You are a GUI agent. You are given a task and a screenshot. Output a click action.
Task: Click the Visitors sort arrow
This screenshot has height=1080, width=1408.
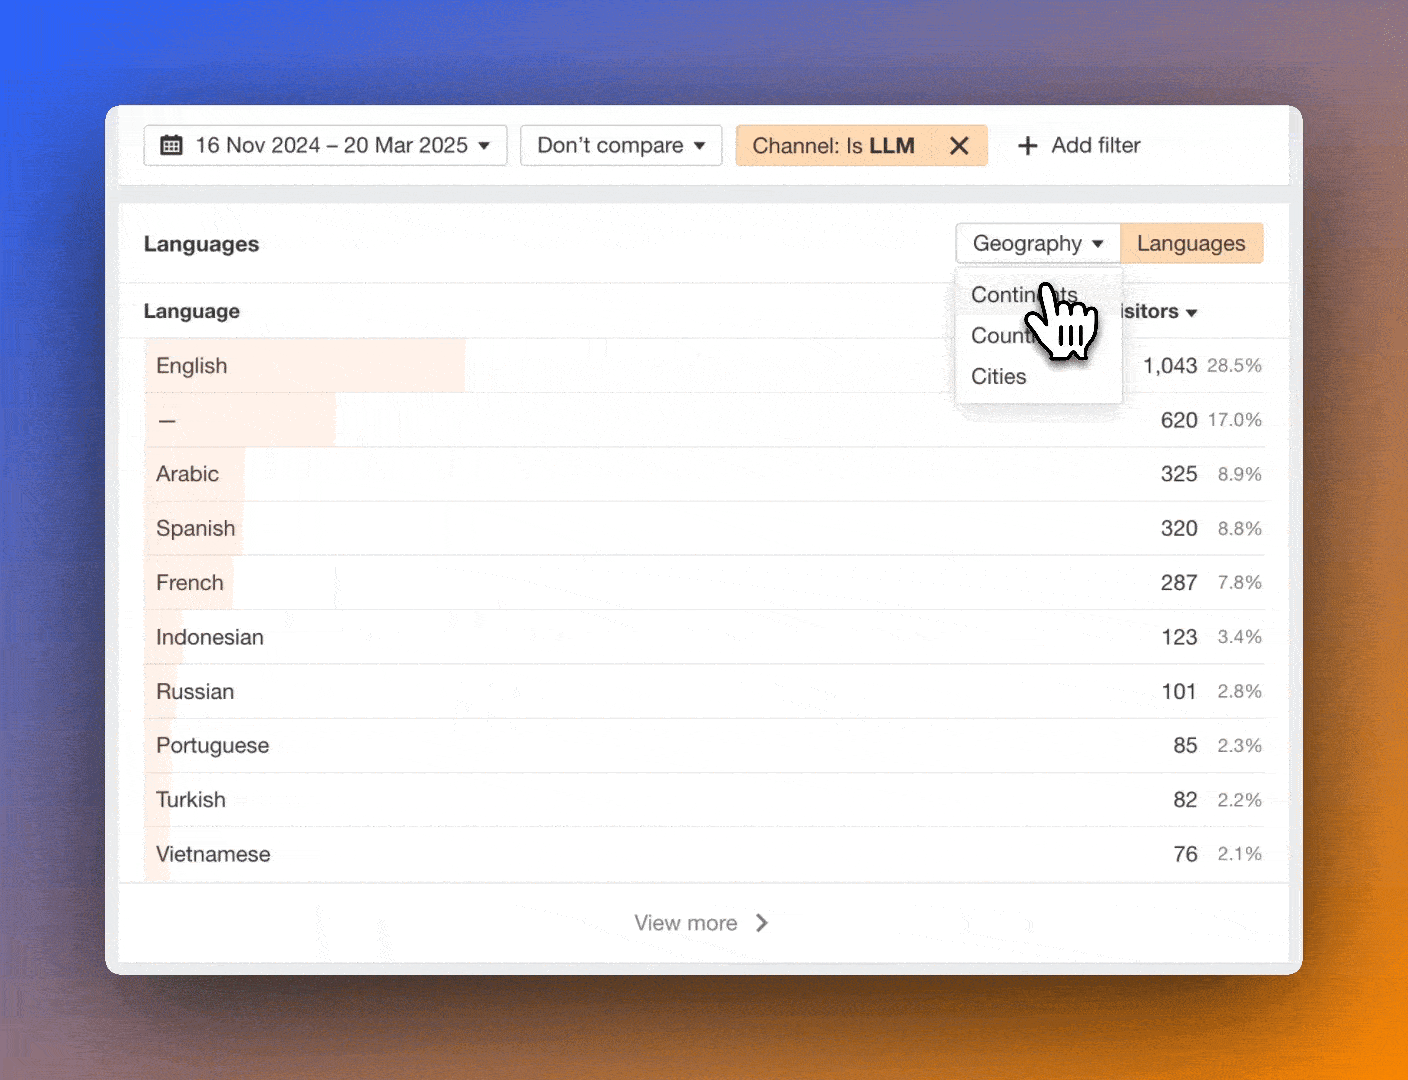(x=1192, y=311)
